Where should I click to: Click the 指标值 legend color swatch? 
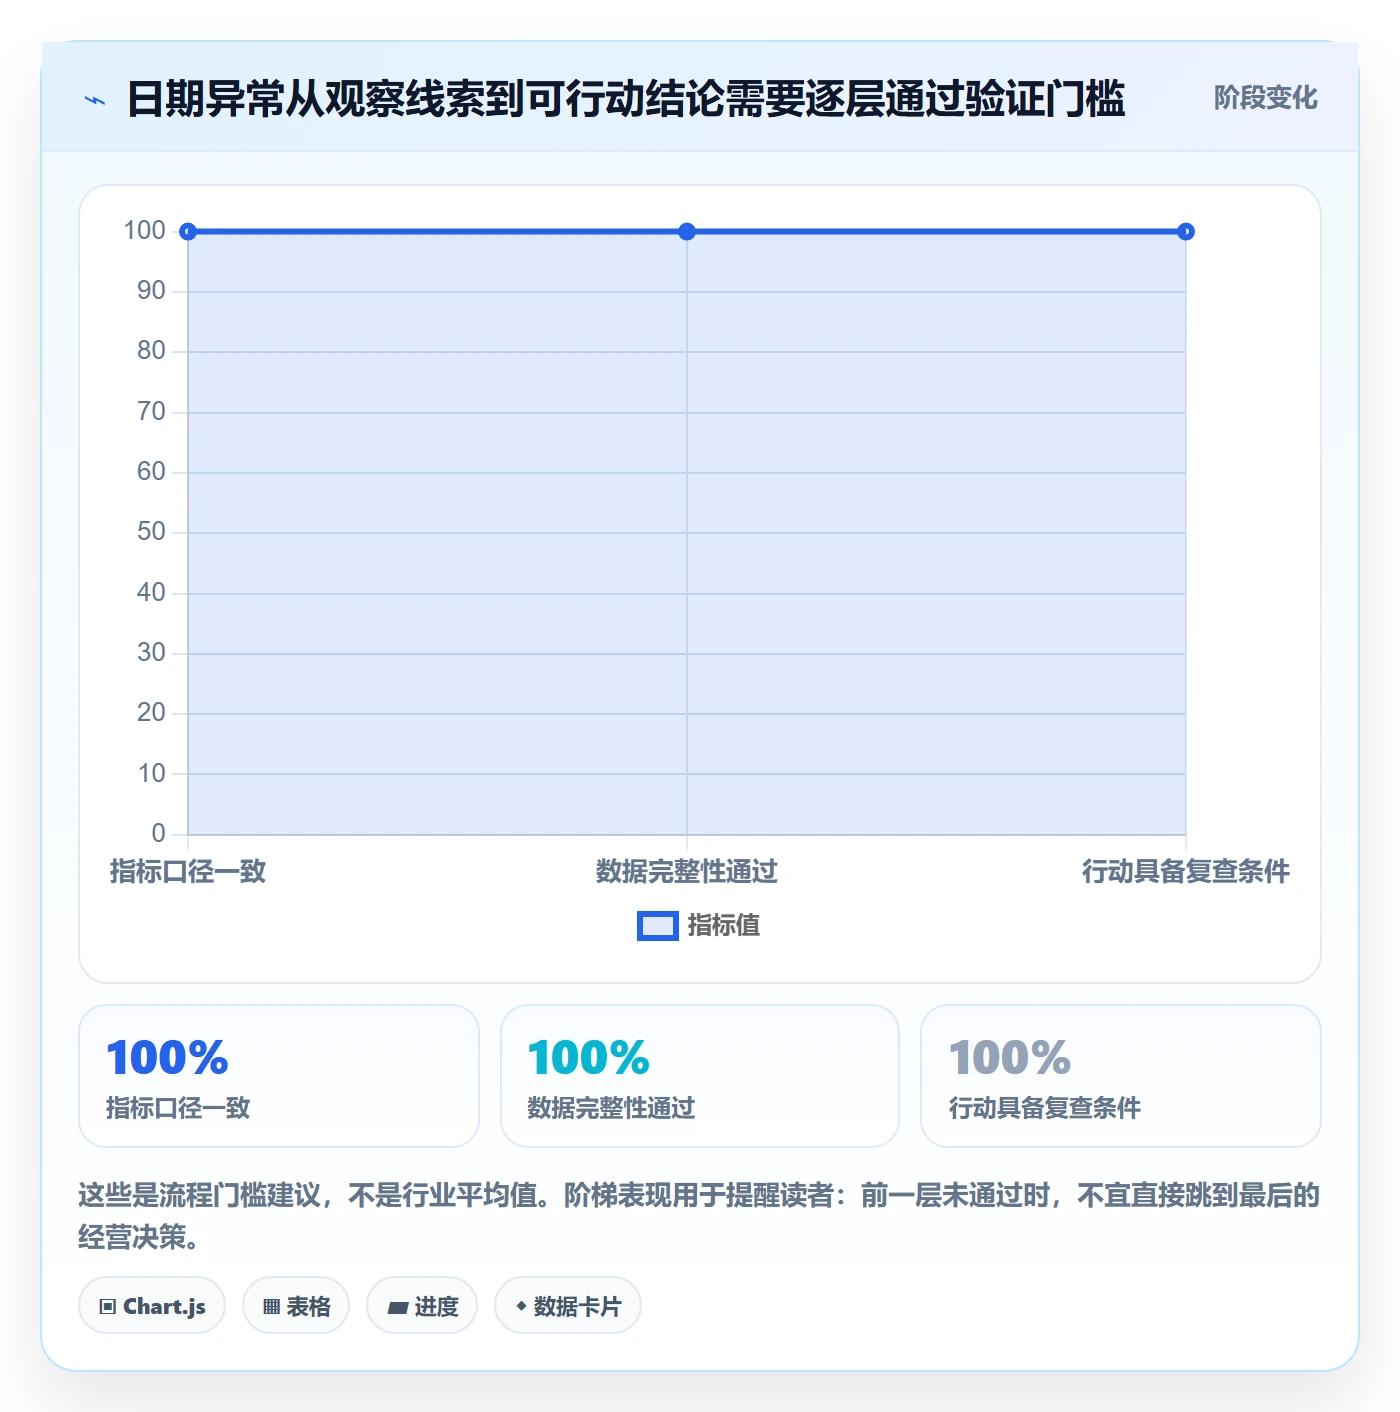[x=658, y=926]
